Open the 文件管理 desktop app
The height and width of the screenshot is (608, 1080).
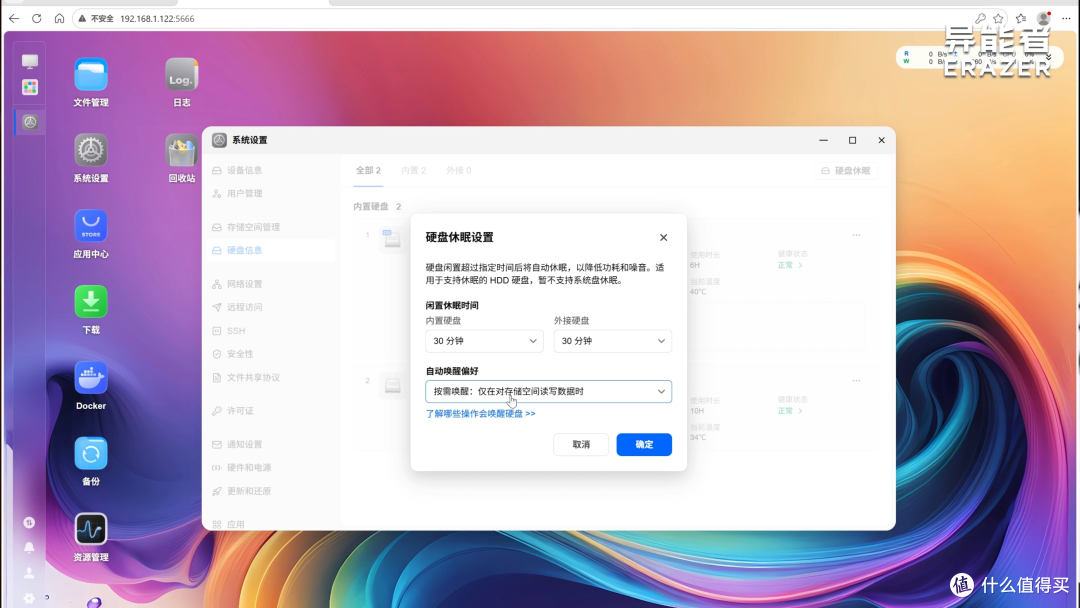click(91, 75)
